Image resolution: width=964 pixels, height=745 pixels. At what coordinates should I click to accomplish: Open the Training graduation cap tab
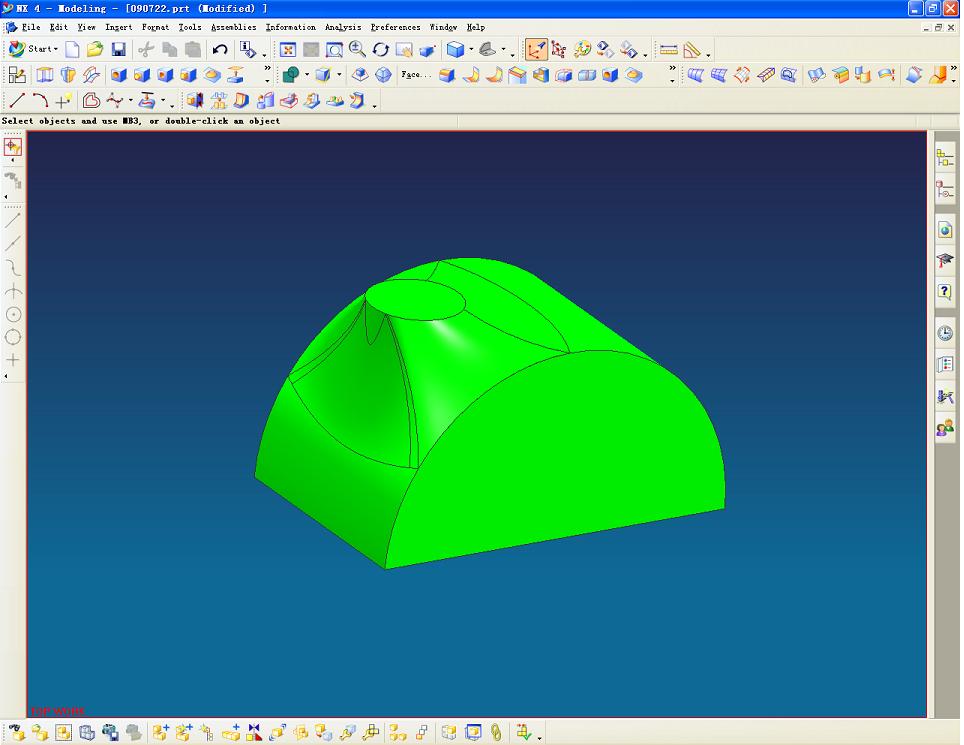click(945, 260)
